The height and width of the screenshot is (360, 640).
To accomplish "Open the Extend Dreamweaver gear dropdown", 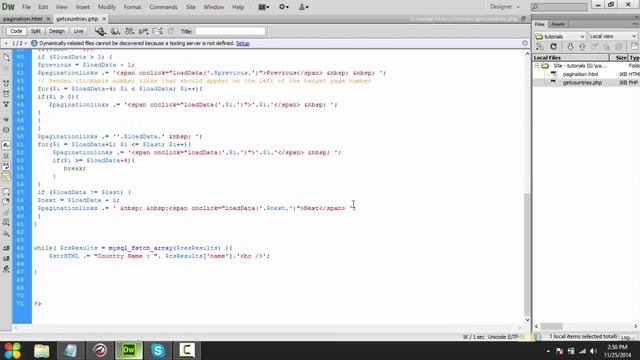I will 284,7.
